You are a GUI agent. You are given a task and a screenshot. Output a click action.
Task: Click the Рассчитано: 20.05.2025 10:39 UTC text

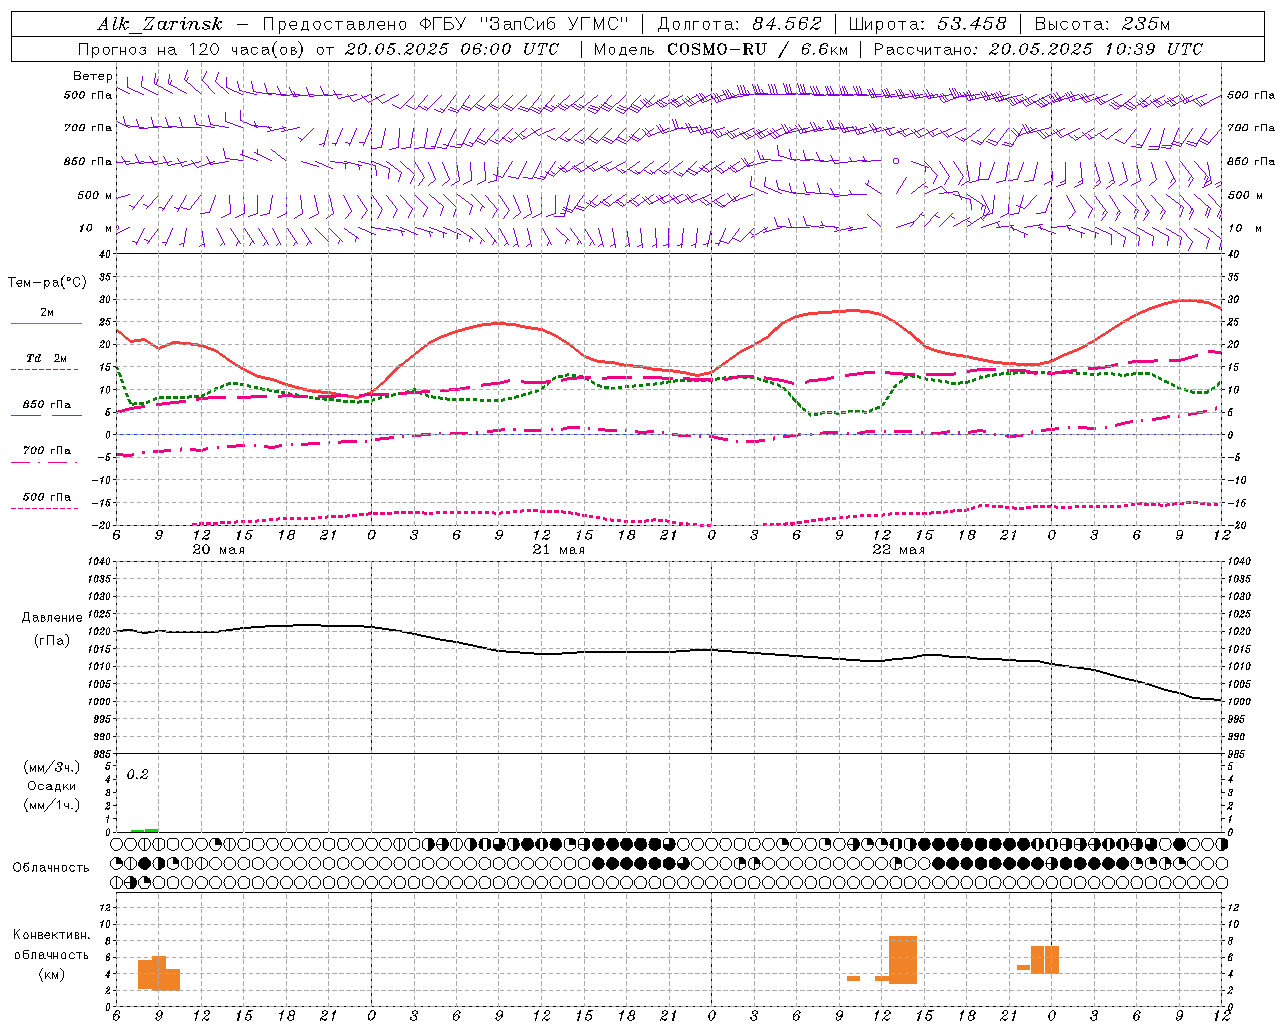[1038, 49]
